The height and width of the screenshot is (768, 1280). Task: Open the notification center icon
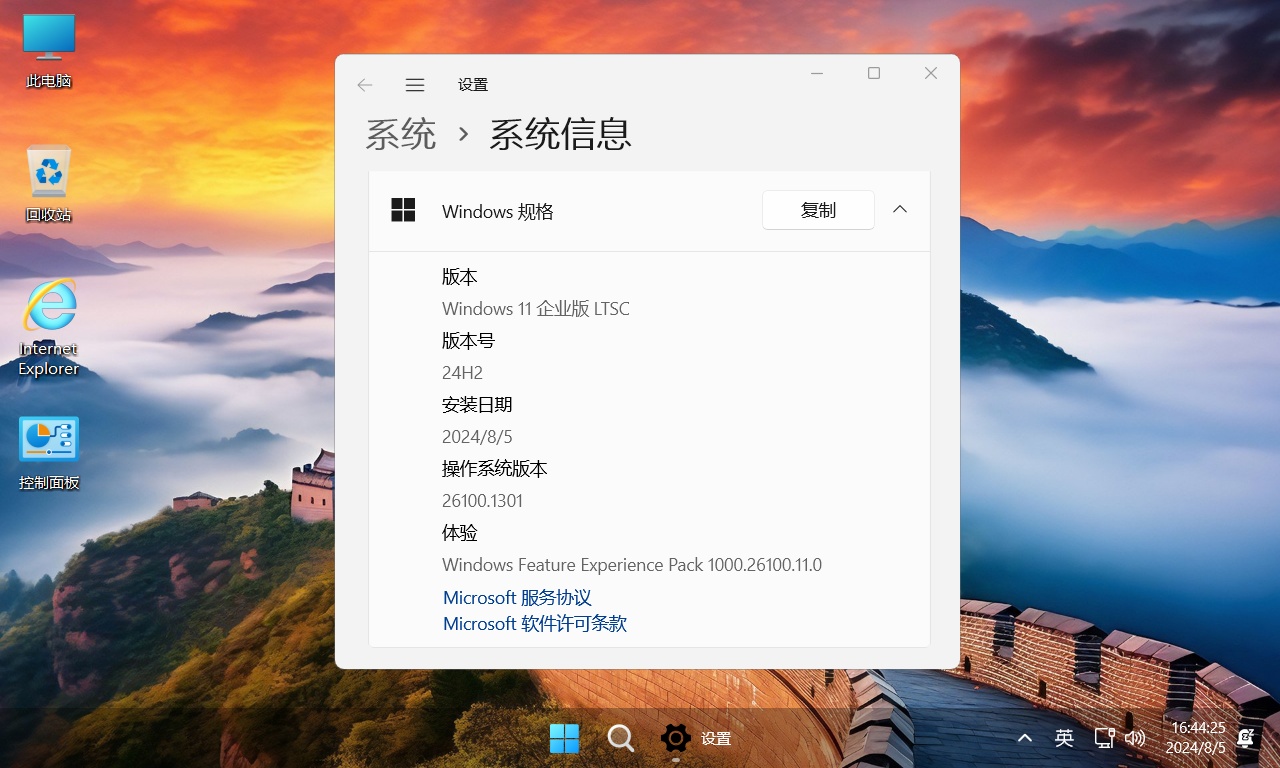click(1246, 738)
